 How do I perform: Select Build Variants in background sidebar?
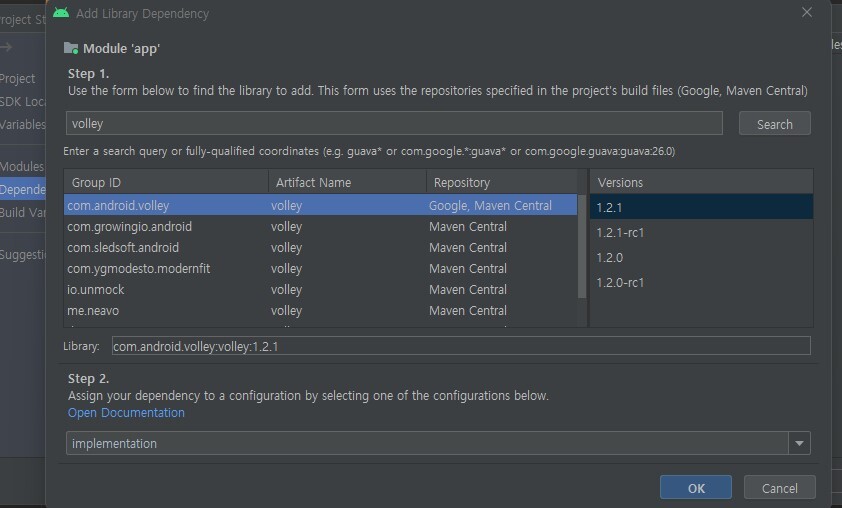pyautogui.click(x=23, y=213)
